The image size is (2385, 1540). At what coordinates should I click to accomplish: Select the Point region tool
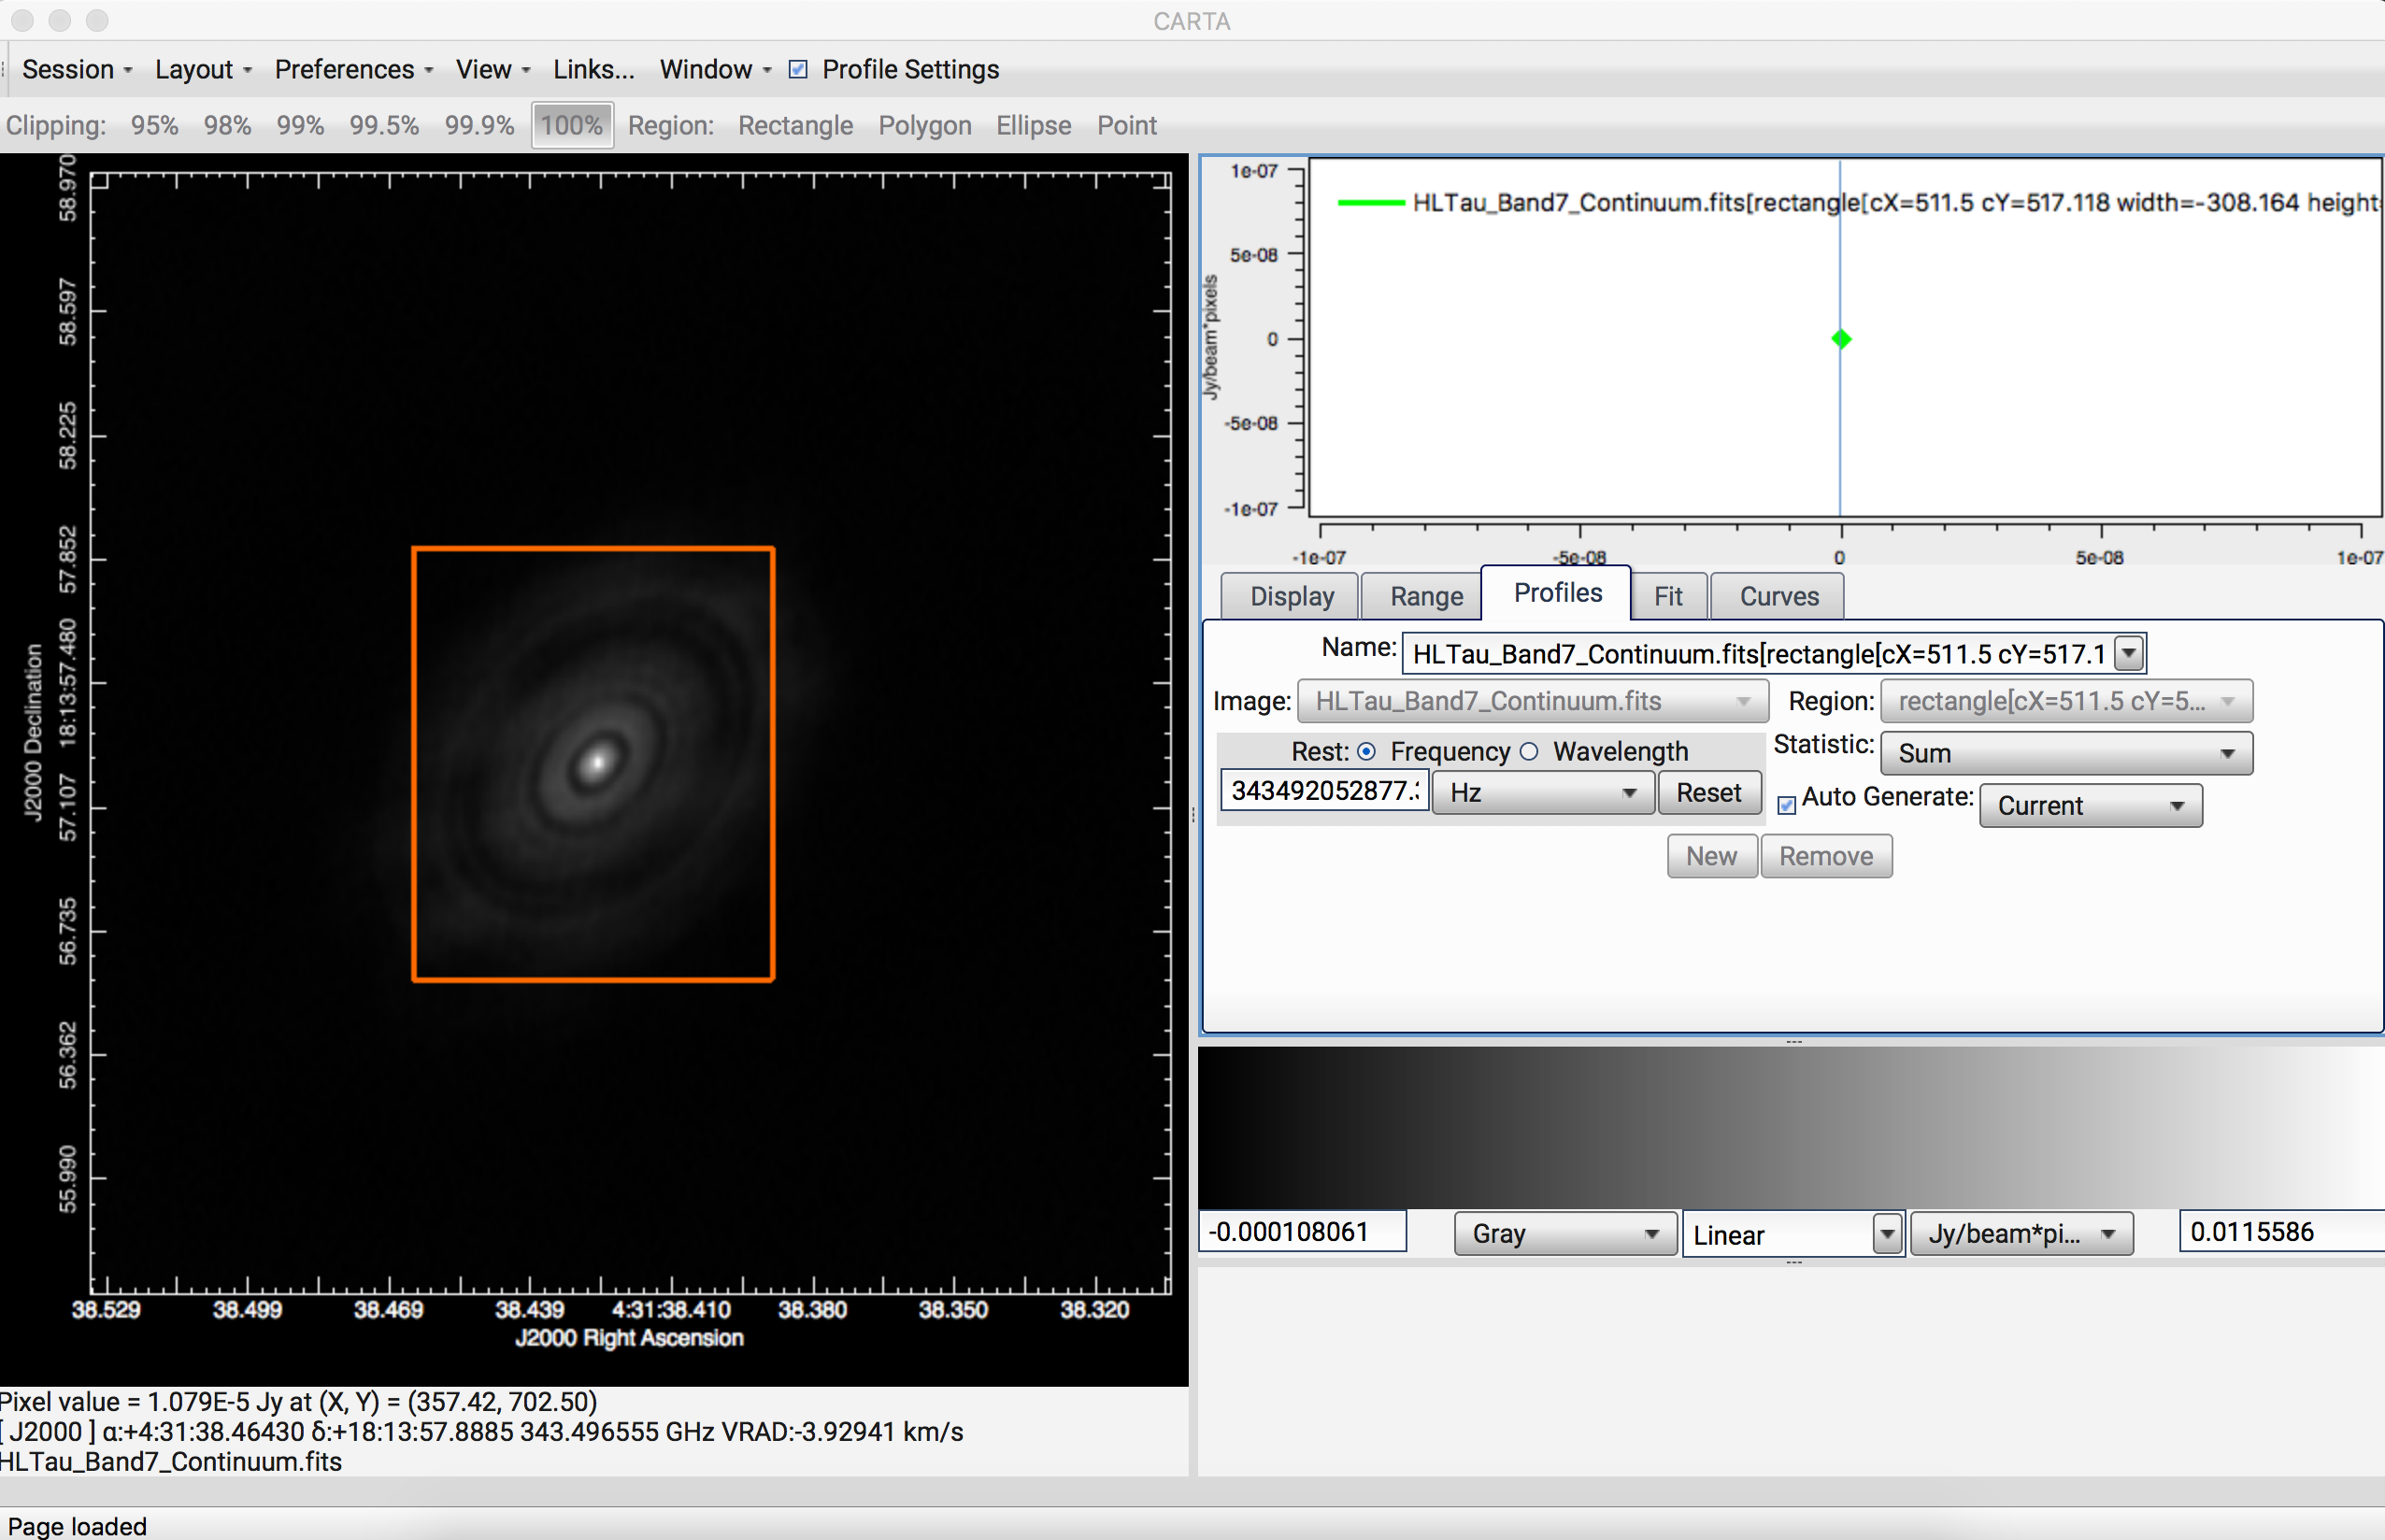pyautogui.click(x=1126, y=125)
